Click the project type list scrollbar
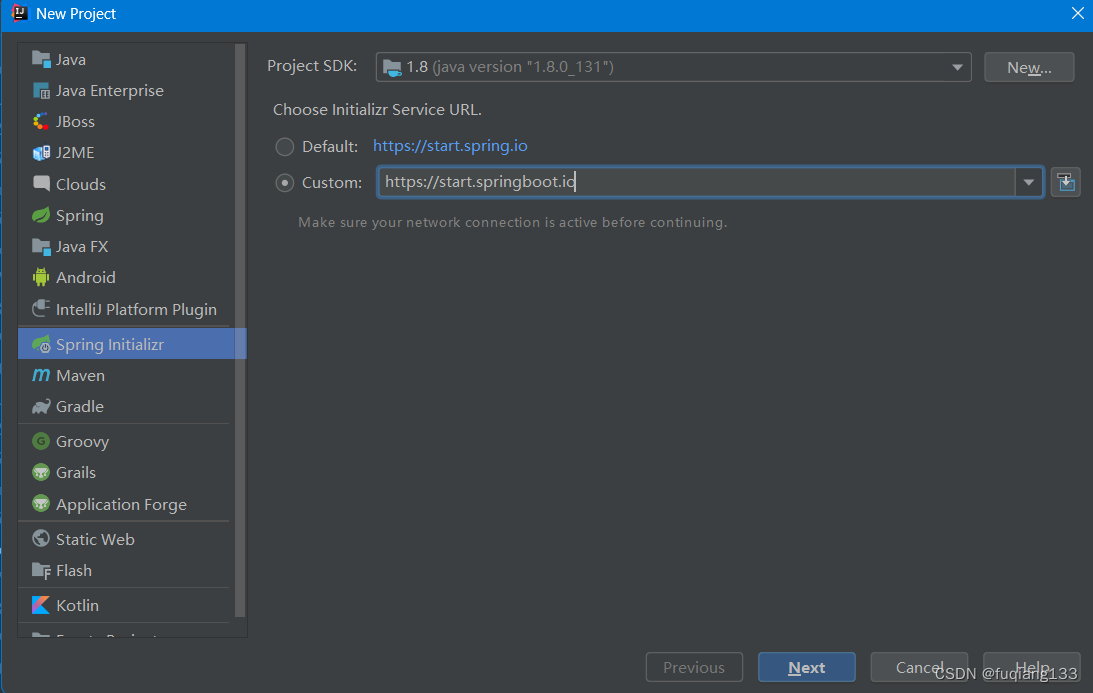This screenshot has height=693, width=1093. (x=240, y=330)
